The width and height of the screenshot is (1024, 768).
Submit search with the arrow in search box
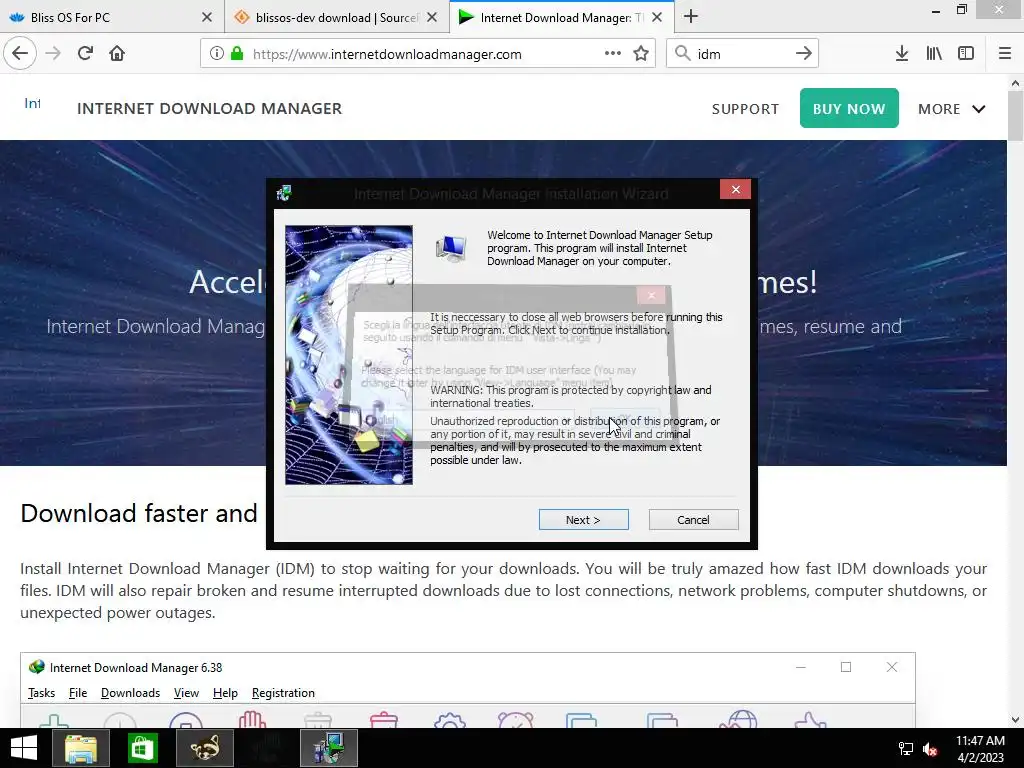[x=804, y=54]
